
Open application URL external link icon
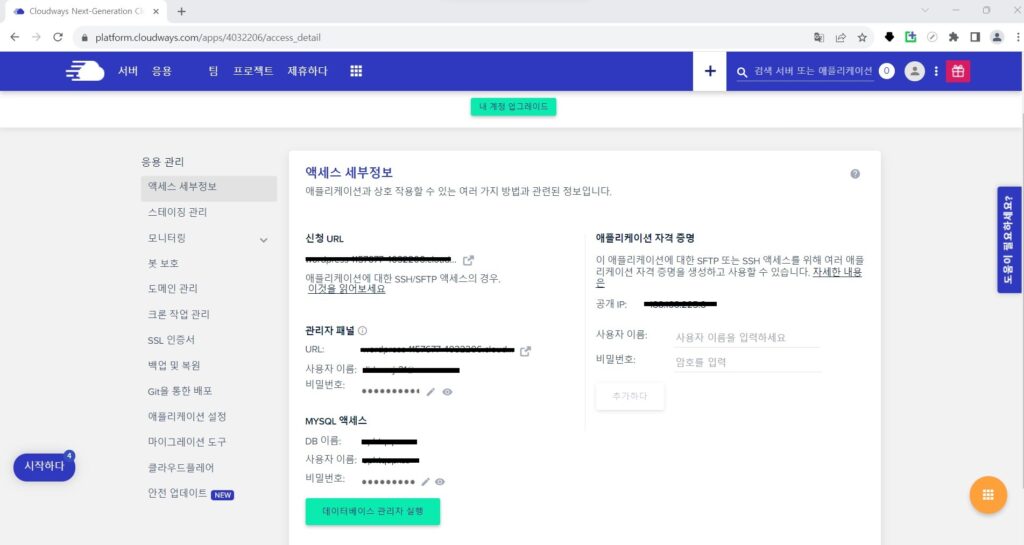tap(468, 260)
